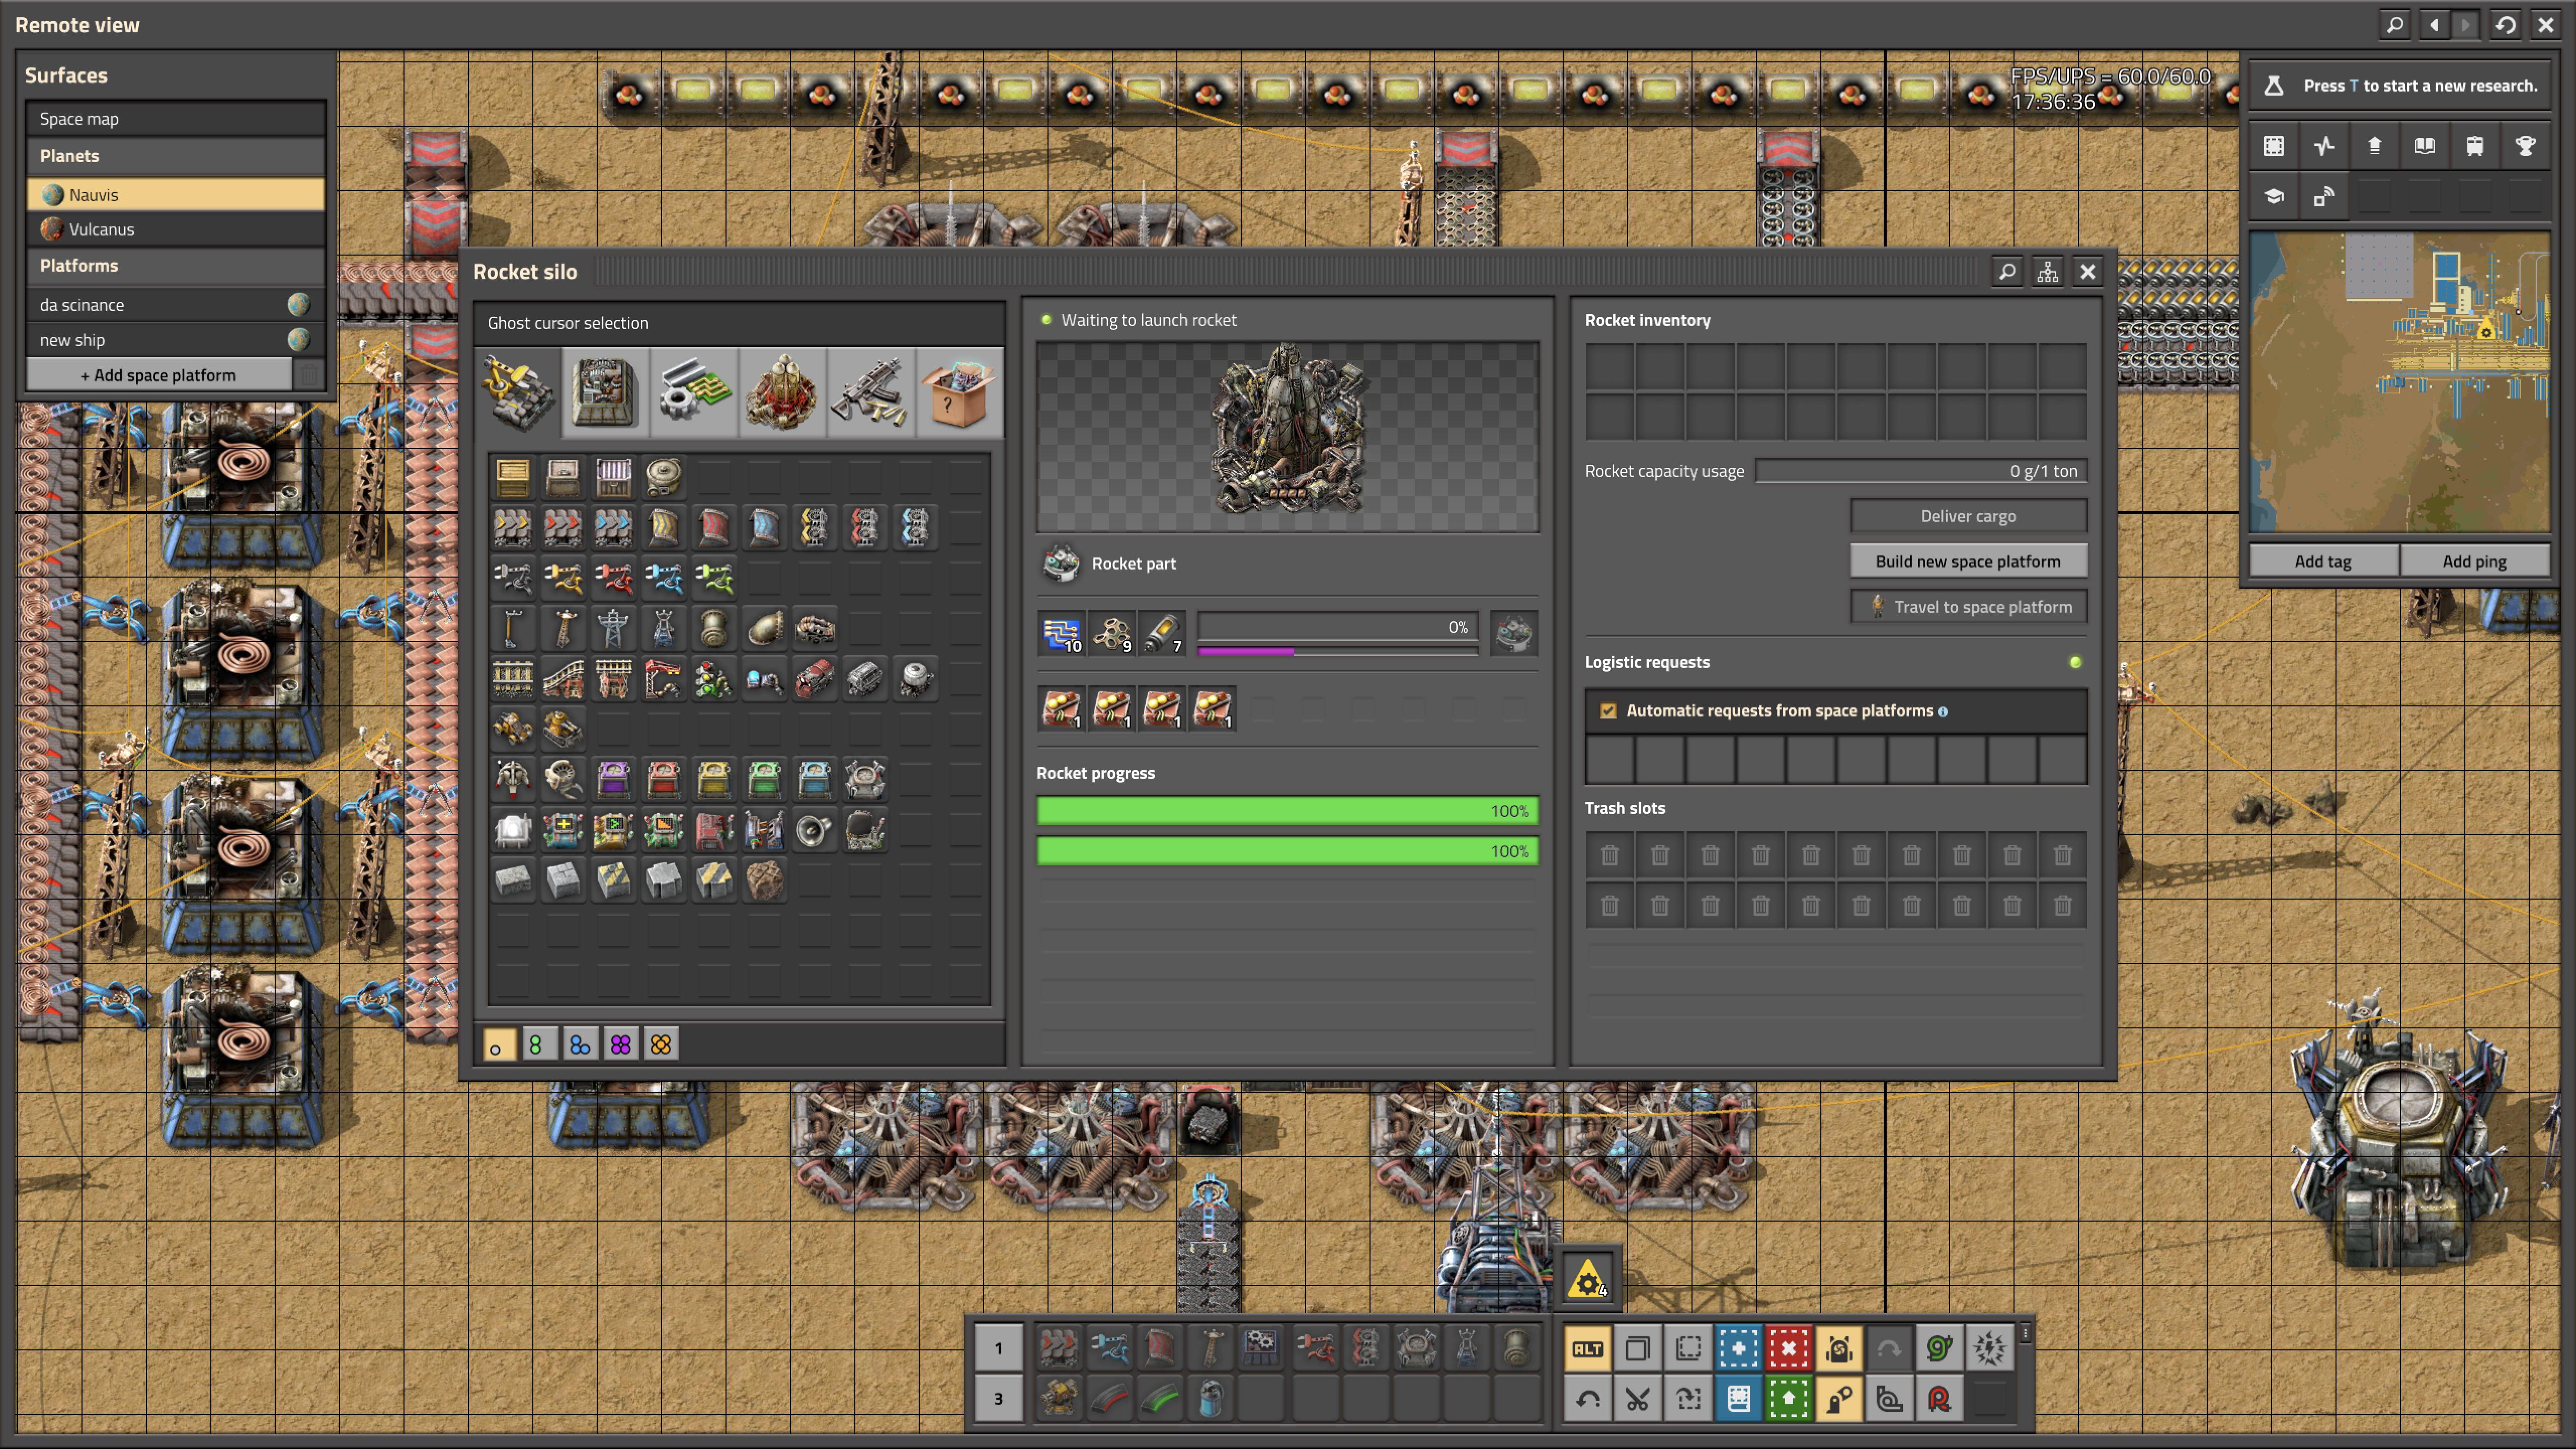The width and height of the screenshot is (2576, 1449).
Task: Select epic purple quality button
Action: pyautogui.click(x=620, y=1045)
